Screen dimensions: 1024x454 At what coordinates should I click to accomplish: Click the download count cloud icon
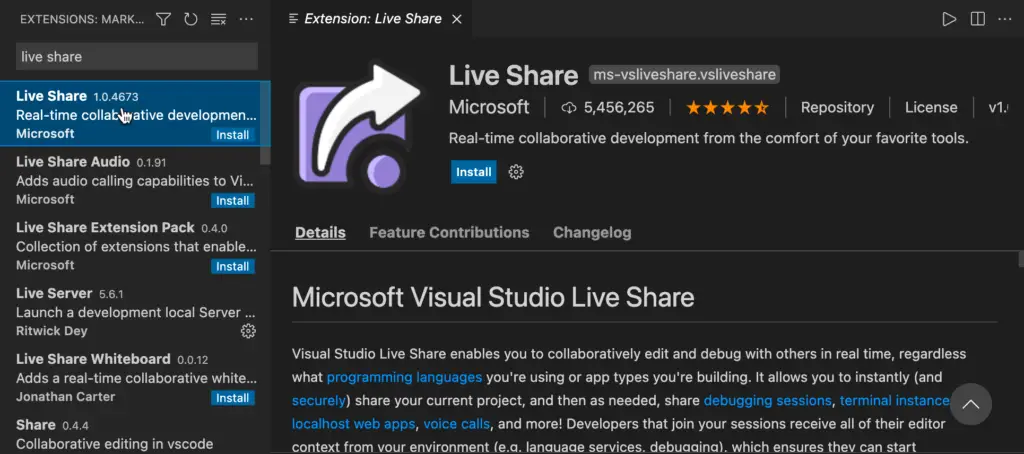coord(569,108)
